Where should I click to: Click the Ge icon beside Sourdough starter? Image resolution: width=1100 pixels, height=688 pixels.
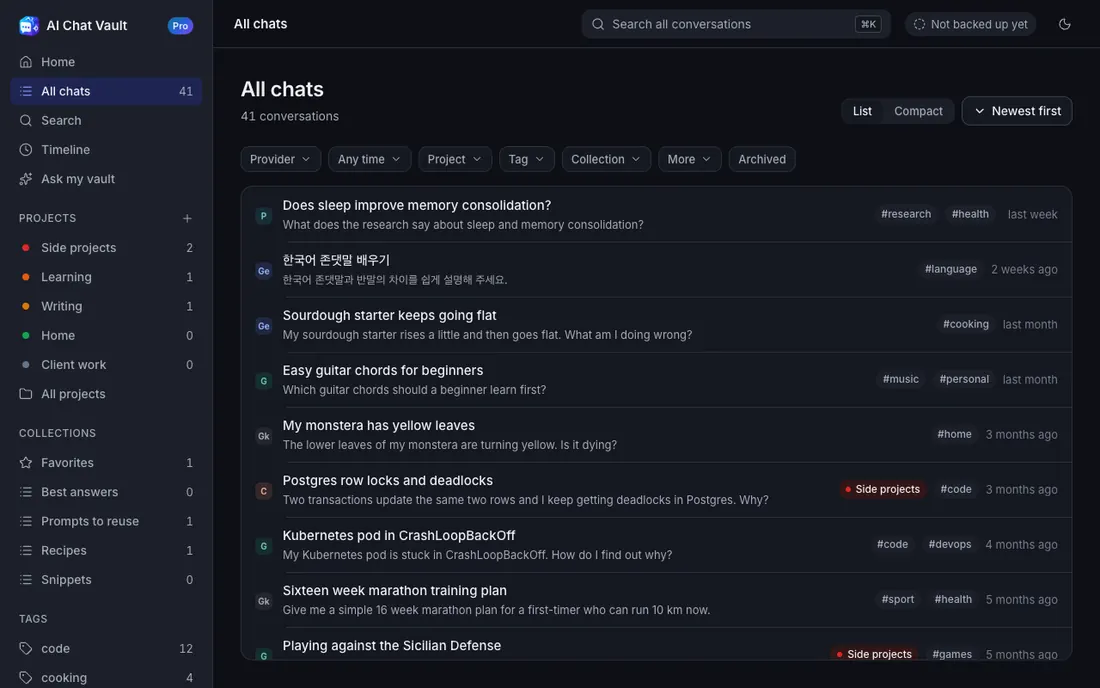coord(264,325)
